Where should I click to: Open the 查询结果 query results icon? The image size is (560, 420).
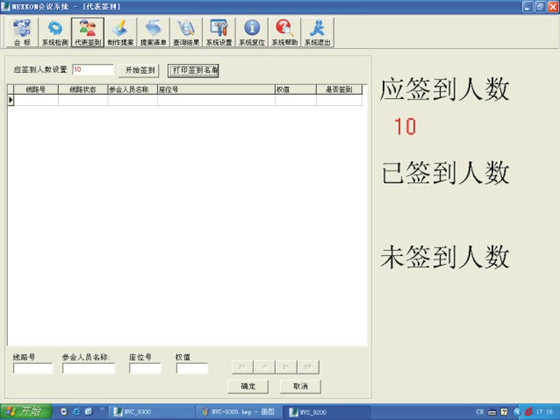coord(186,32)
